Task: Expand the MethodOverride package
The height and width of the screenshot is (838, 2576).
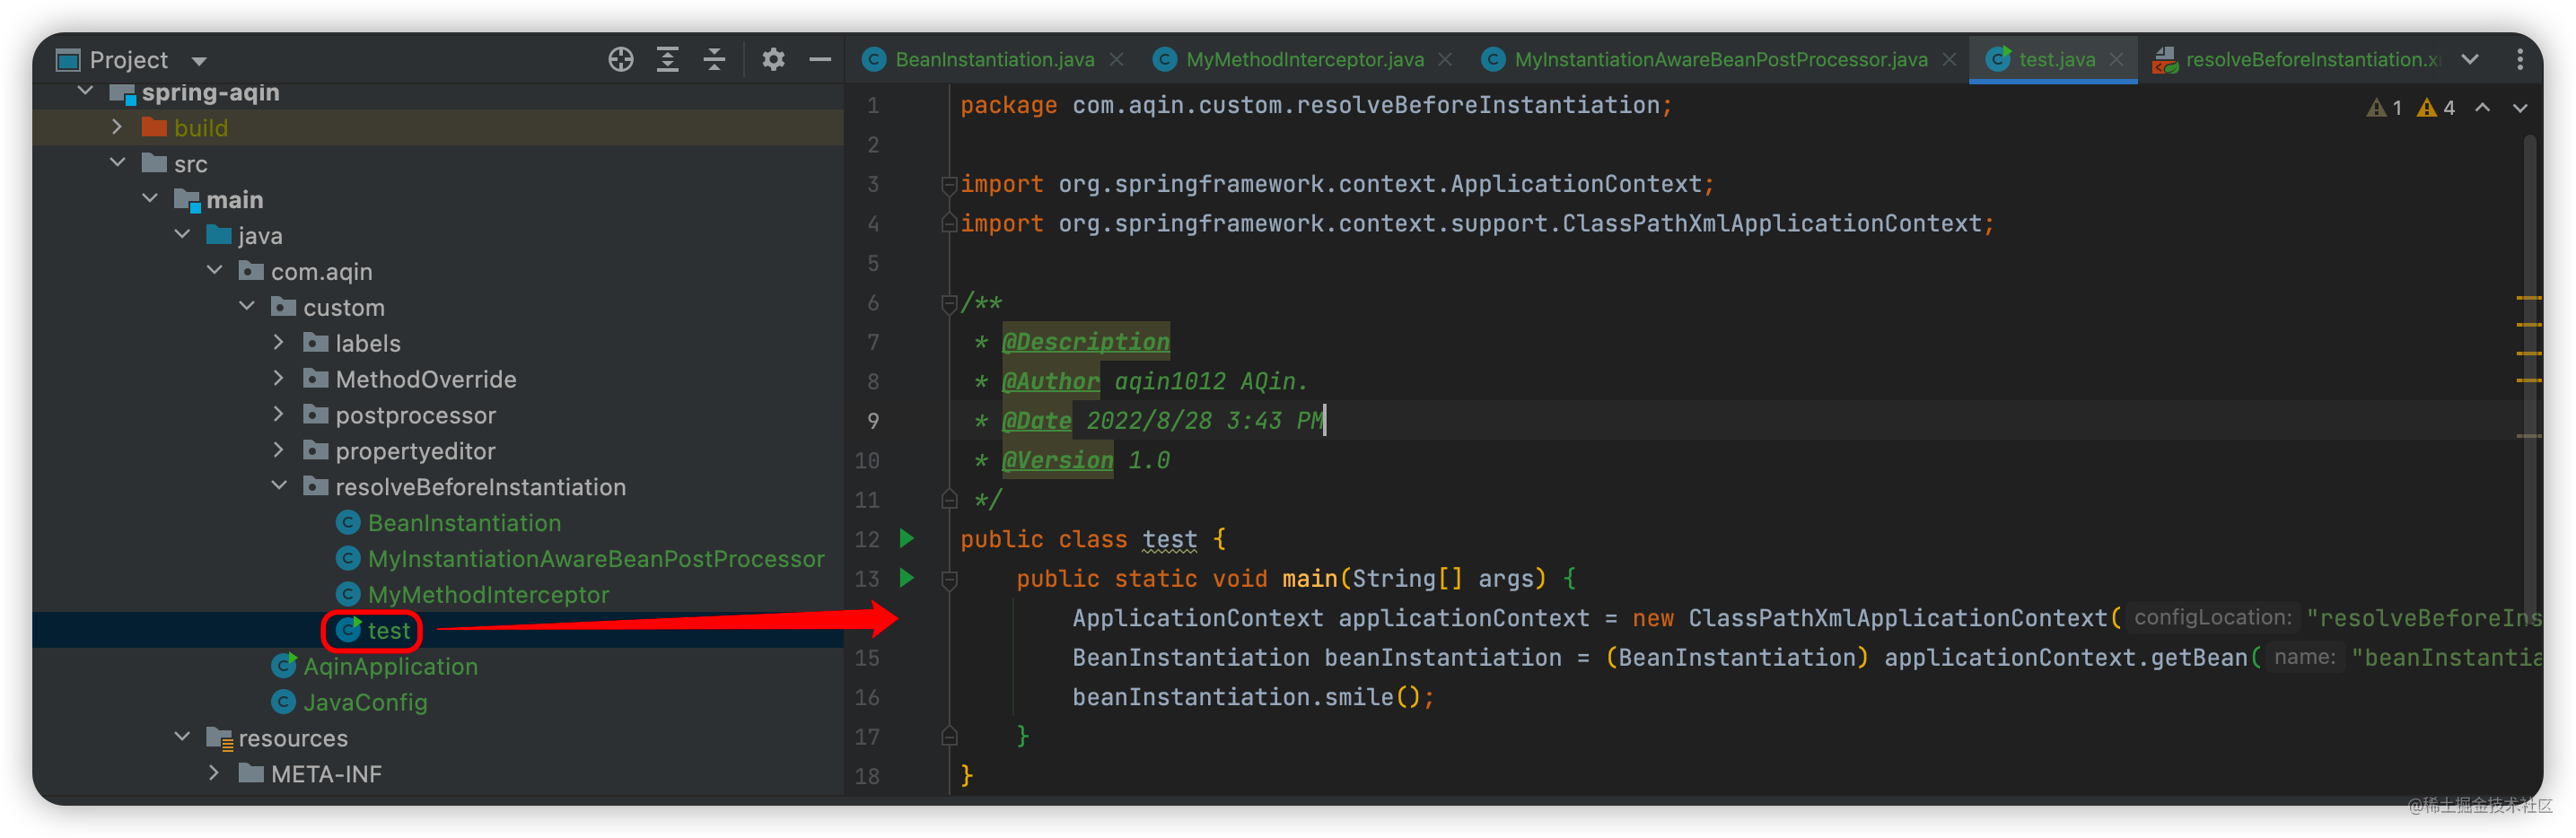Action: click(279, 379)
